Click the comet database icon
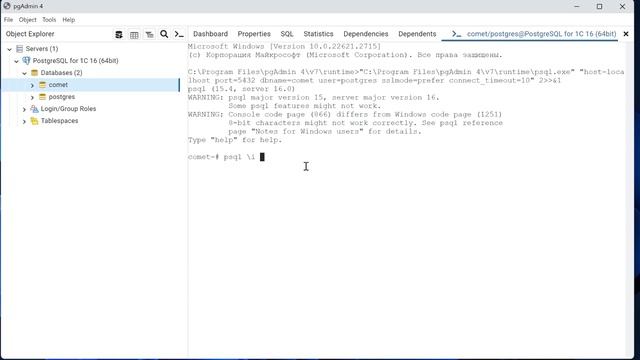 (42, 85)
